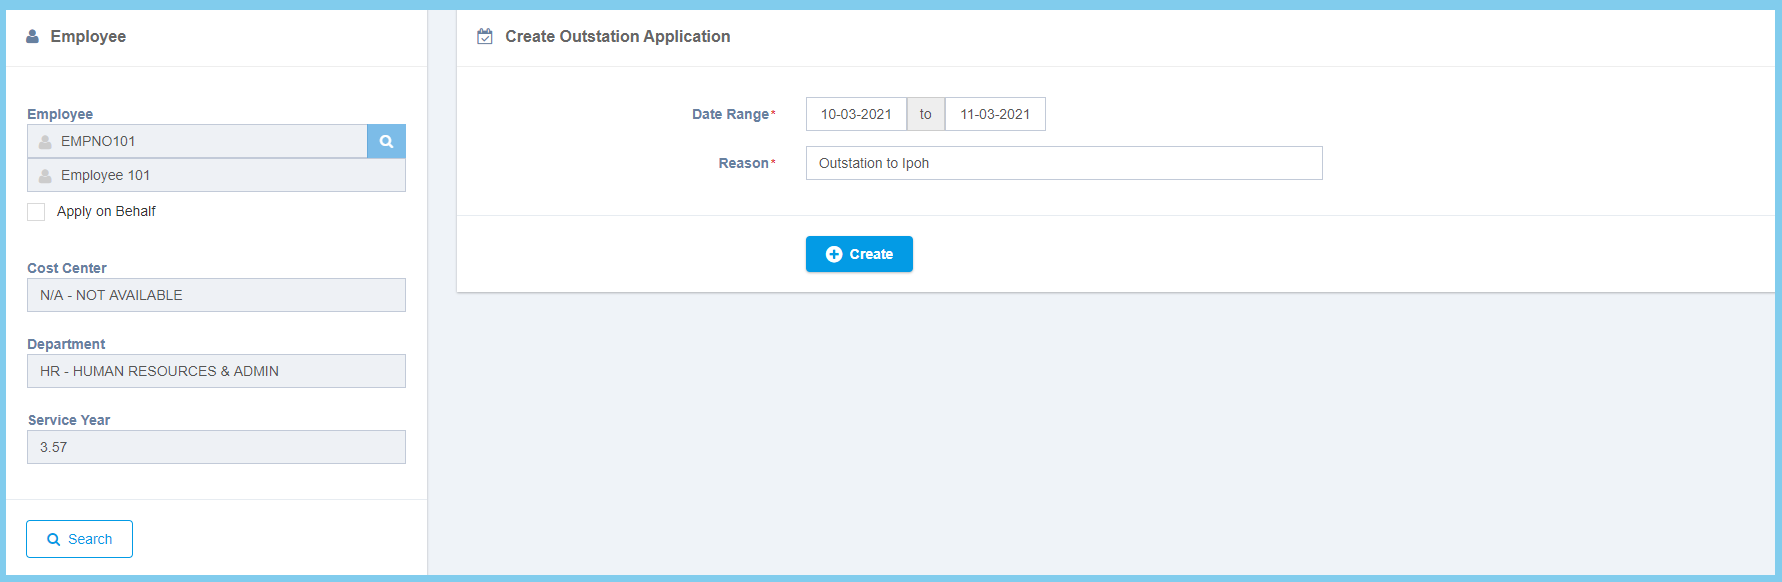Click the plus icon on the Create button
The image size is (1782, 582).
coord(833,254)
